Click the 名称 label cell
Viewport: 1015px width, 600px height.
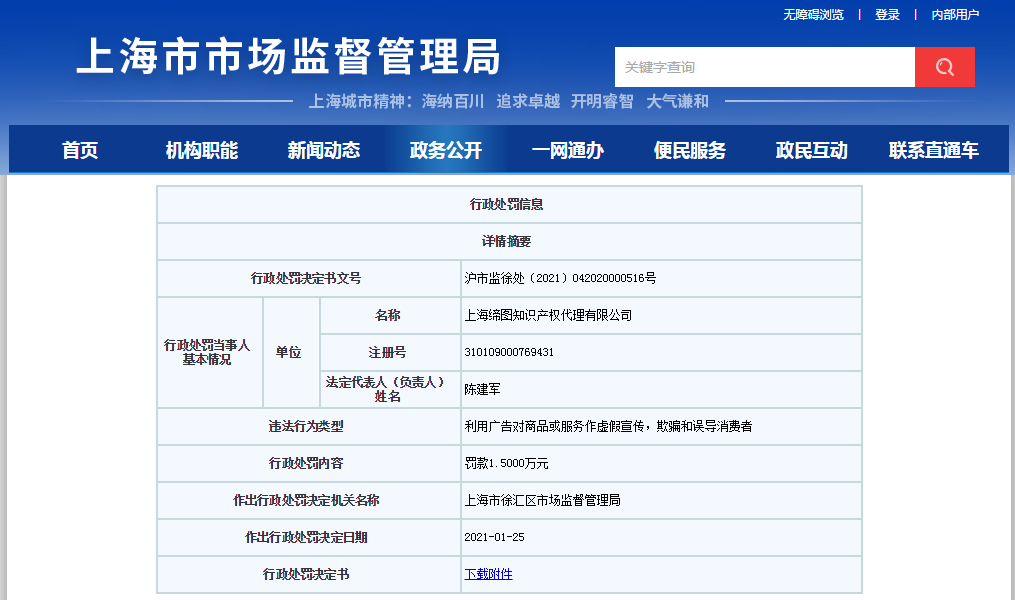coord(390,315)
